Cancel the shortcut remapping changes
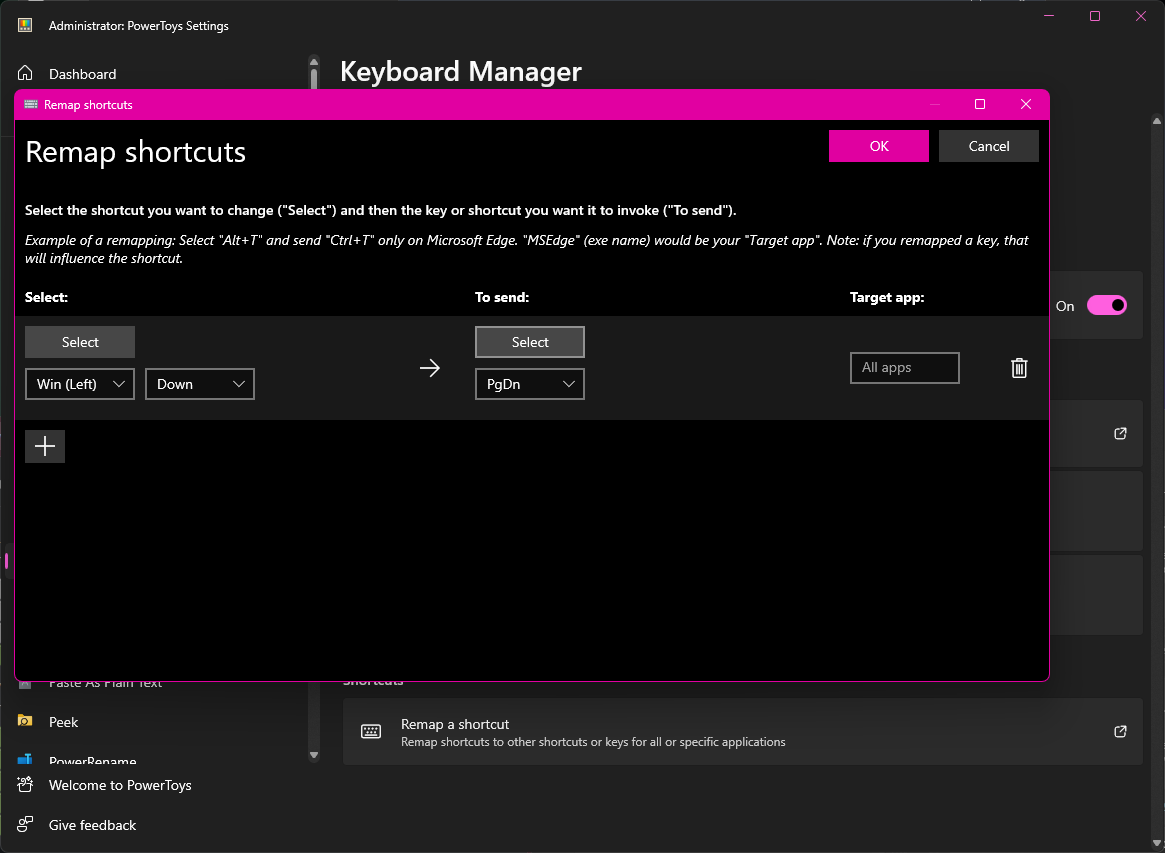 [988, 145]
